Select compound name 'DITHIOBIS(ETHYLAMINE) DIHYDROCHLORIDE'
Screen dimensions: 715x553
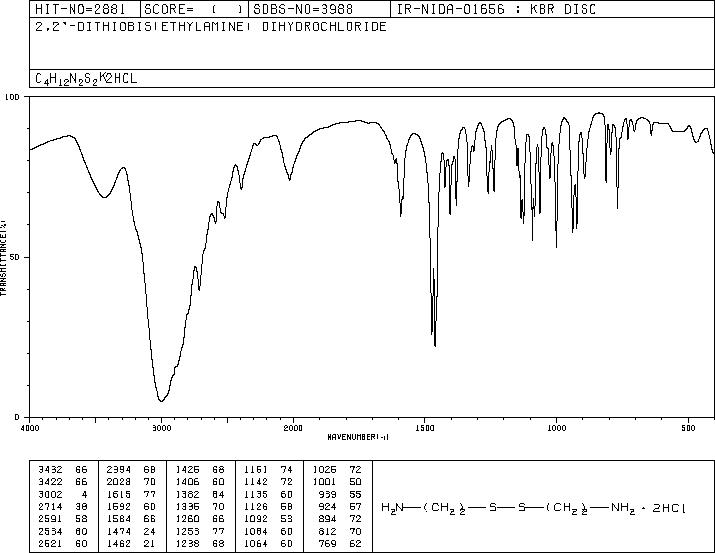pyautogui.click(x=232, y=27)
